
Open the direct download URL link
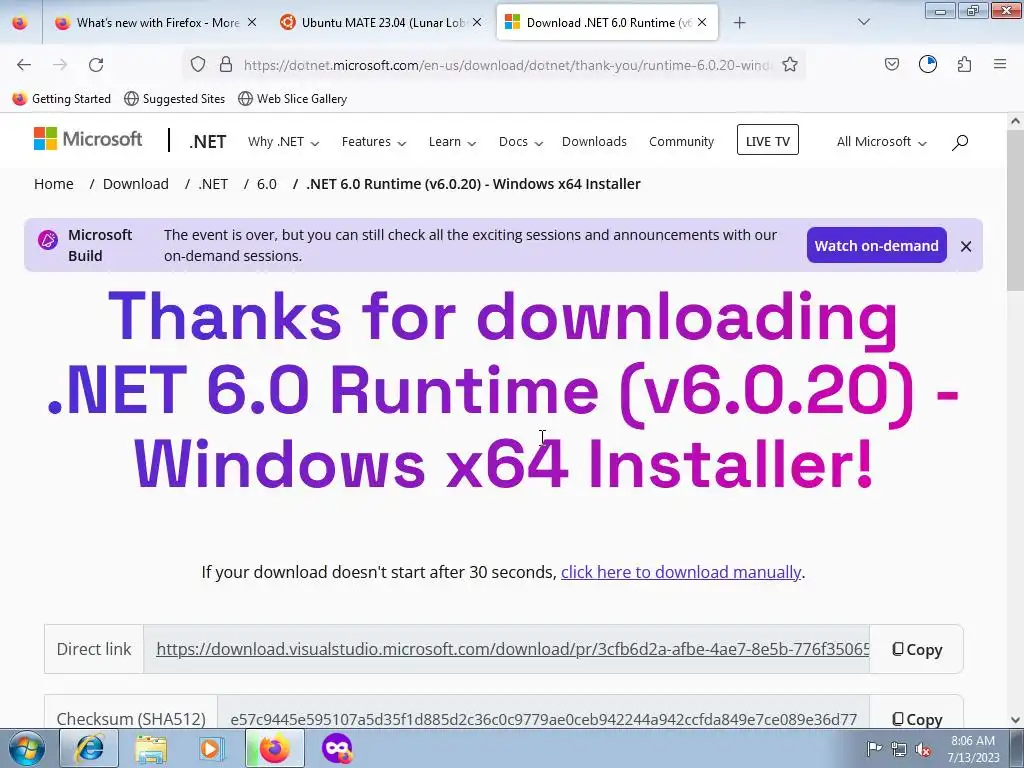513,649
